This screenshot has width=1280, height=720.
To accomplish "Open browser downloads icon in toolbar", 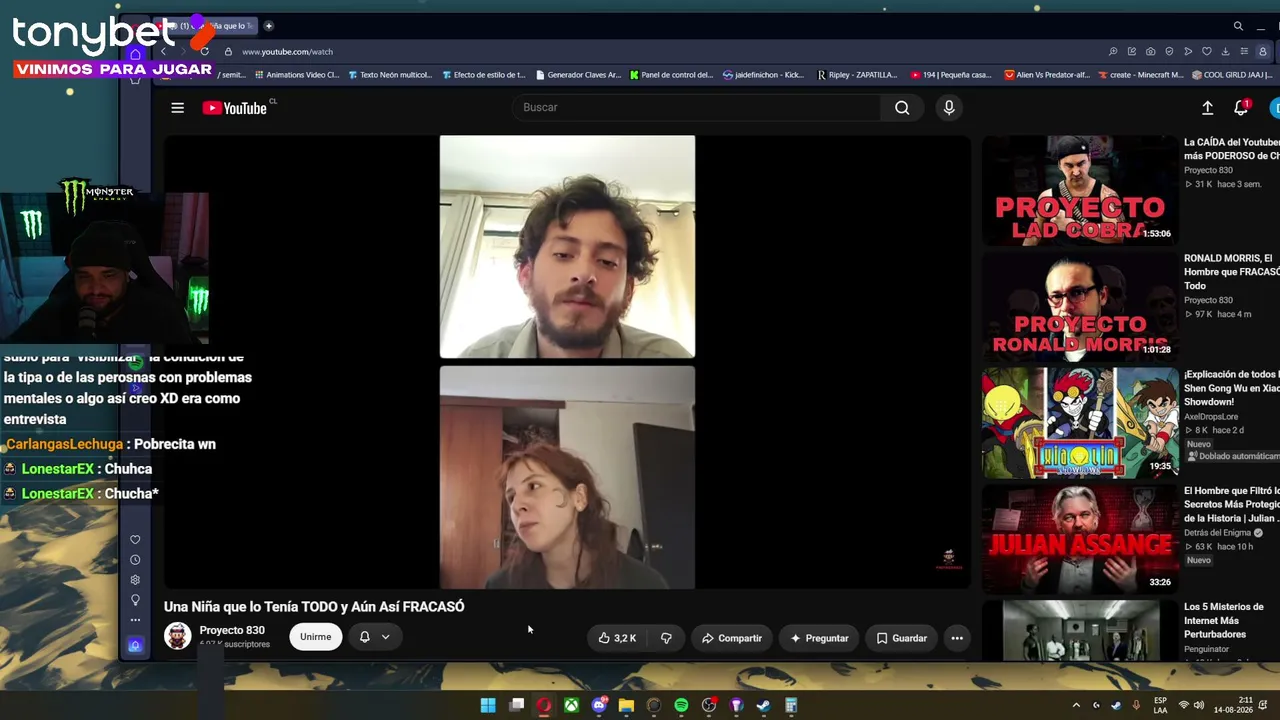I will [x=1226, y=51].
